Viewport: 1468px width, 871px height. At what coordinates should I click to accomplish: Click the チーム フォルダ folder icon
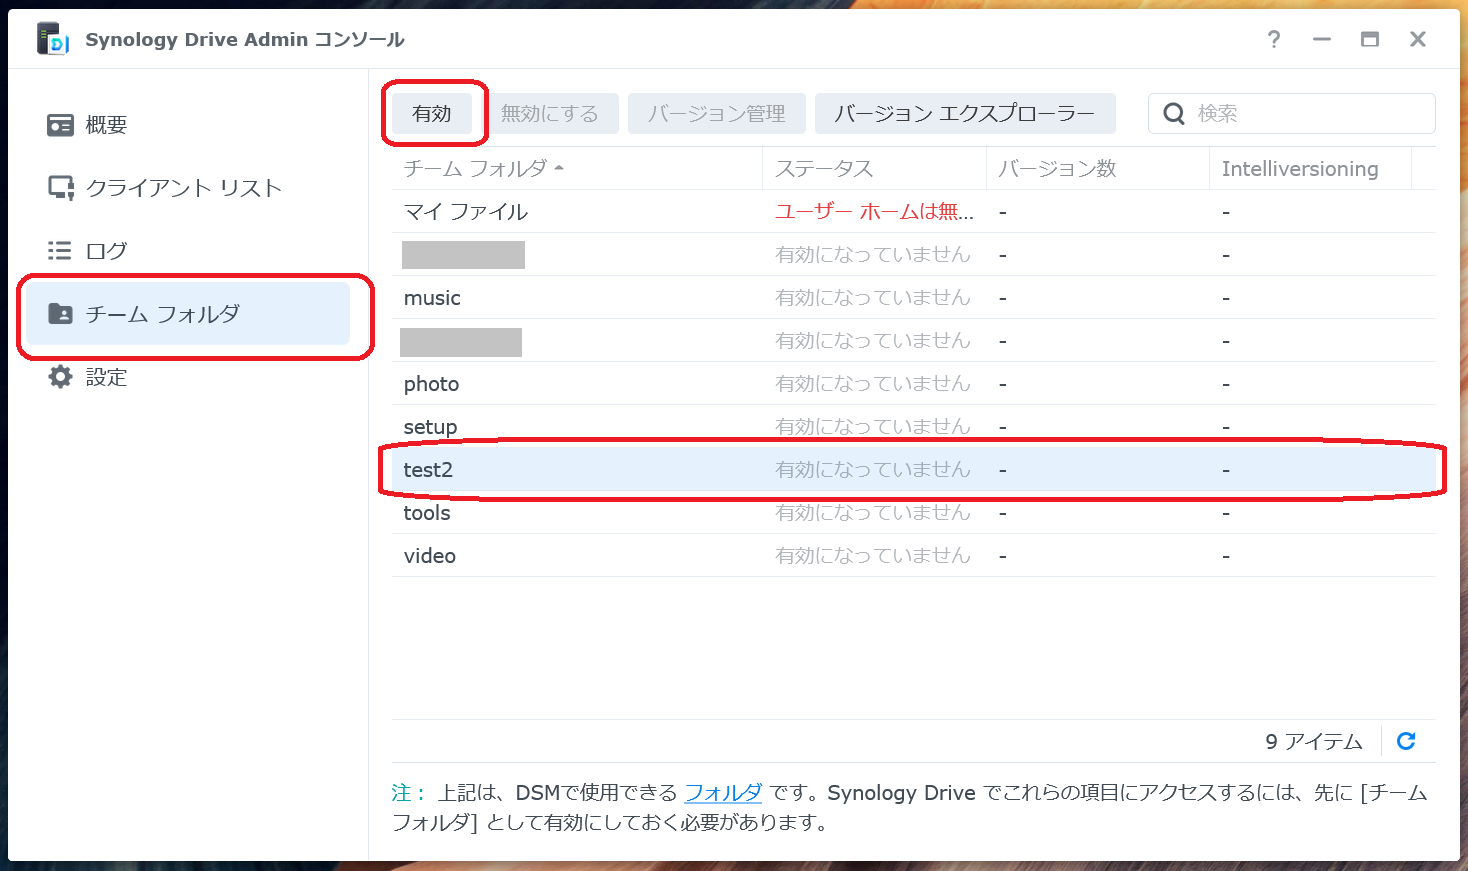pos(59,313)
